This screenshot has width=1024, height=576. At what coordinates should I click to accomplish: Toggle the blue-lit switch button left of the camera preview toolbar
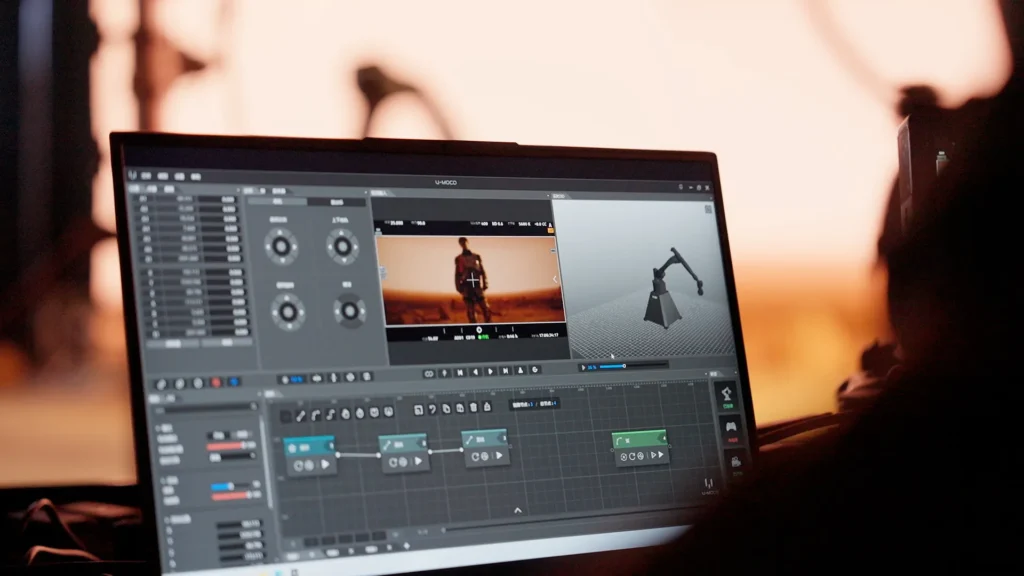292,379
